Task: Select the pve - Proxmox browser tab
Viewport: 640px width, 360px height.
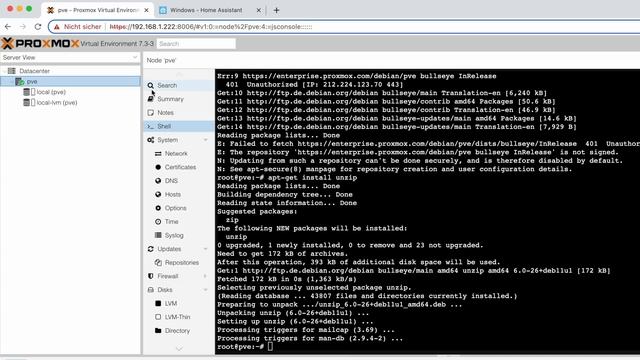Action: click(x=98, y=10)
